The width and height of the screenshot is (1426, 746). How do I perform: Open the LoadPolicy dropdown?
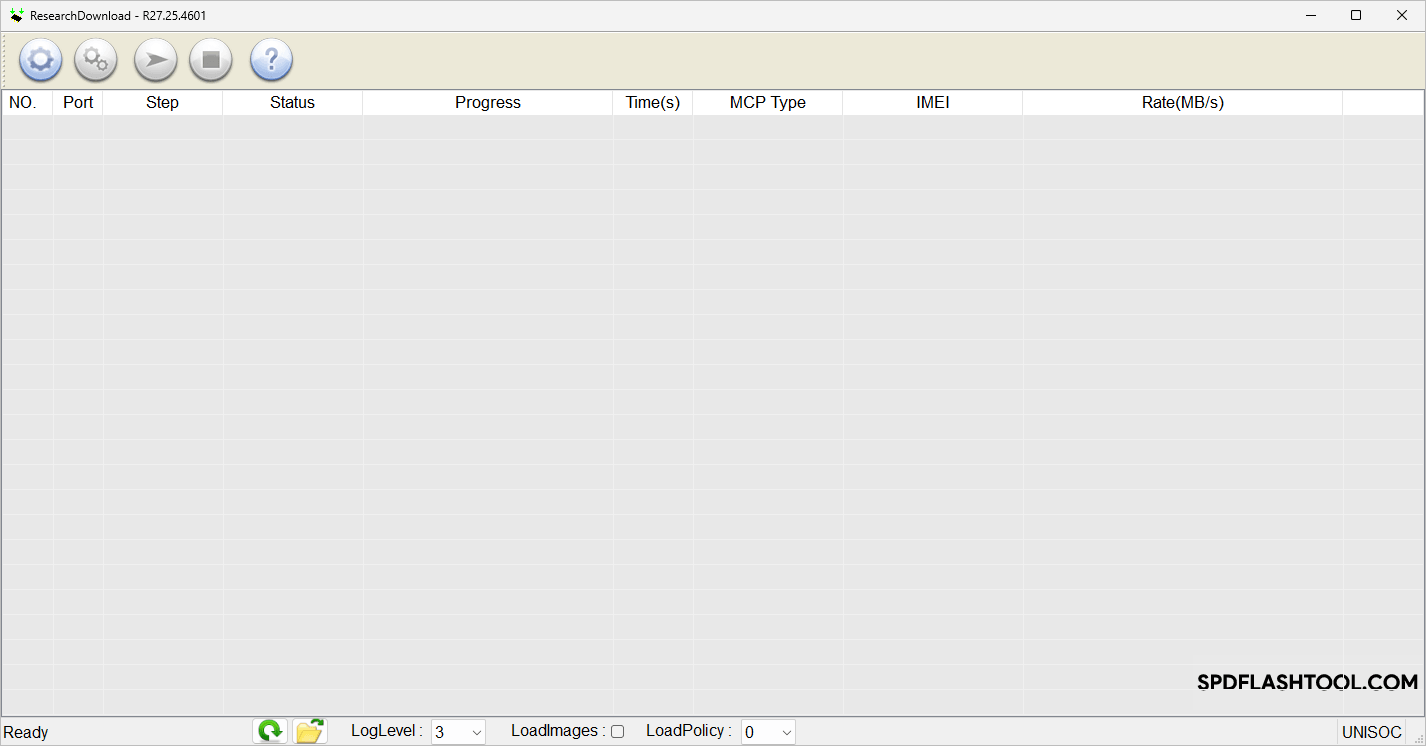click(x=786, y=732)
